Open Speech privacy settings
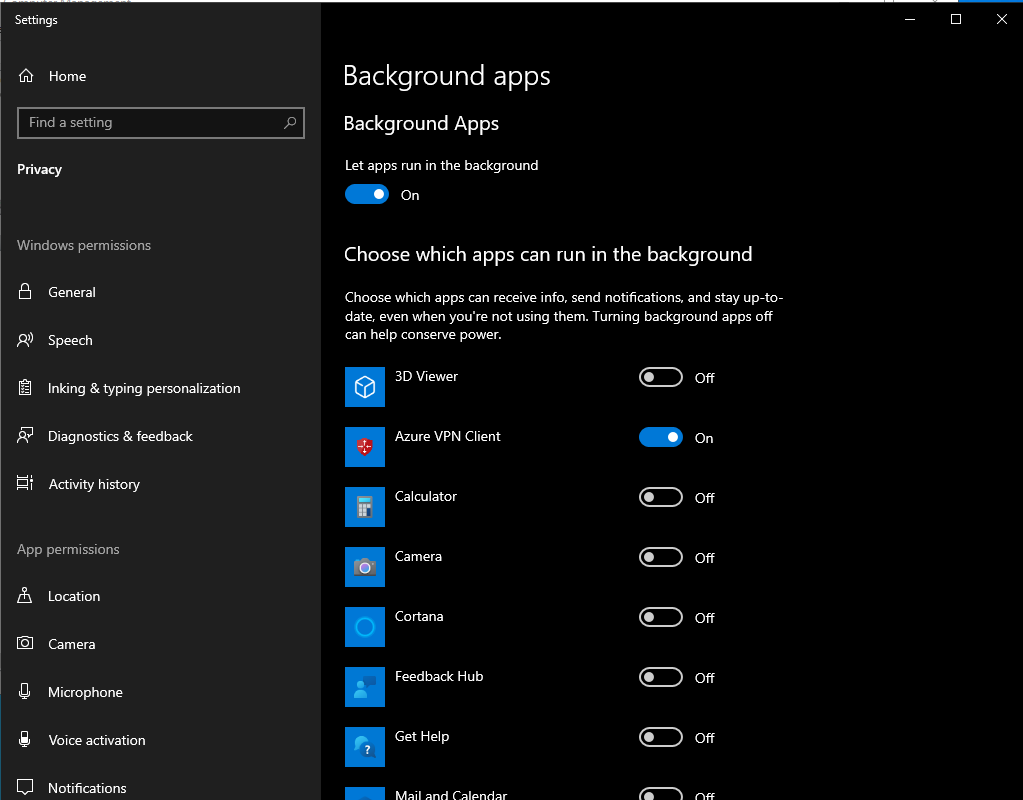The height and width of the screenshot is (800, 1023). point(70,340)
